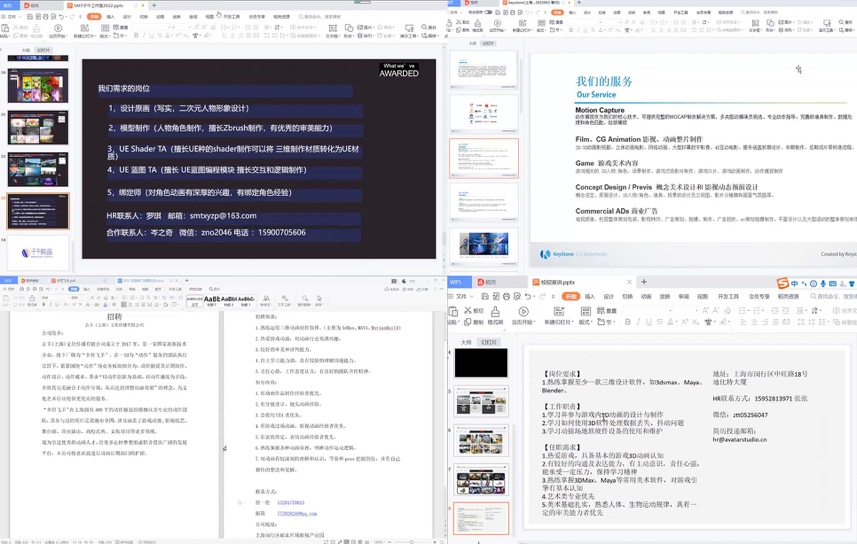Click Bold B icon in bottom-right window
This screenshot has height=544, width=857.
[x=628, y=322]
